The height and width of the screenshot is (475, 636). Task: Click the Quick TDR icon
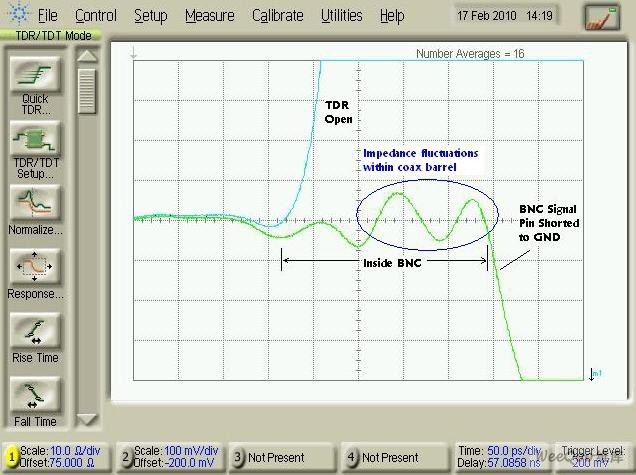pyautogui.click(x=35, y=76)
